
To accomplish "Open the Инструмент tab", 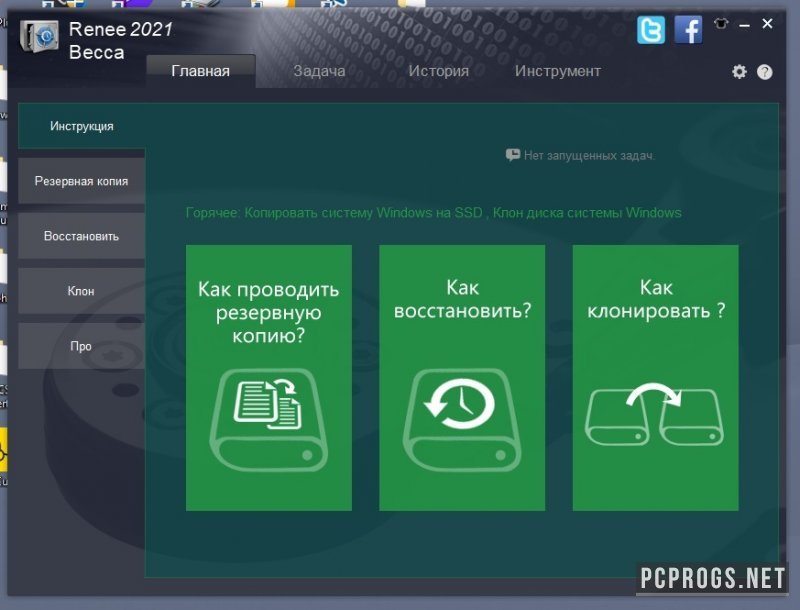I will pyautogui.click(x=557, y=71).
